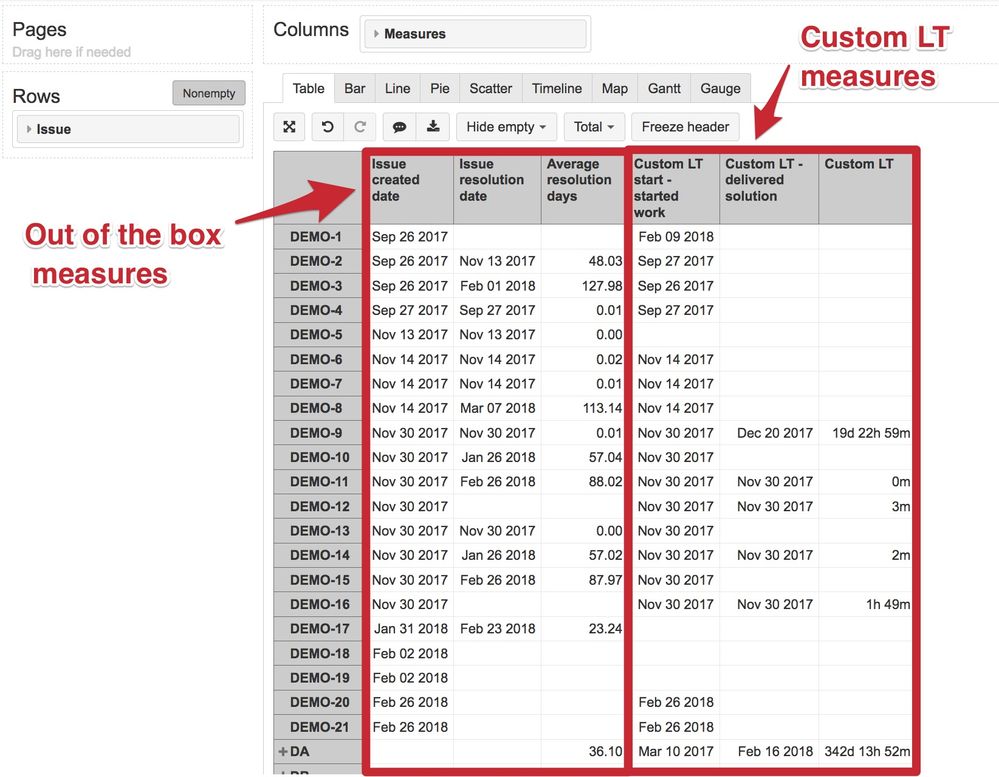Select the DEMO-5 row header
Screen dimensions: 999x777
[317, 334]
